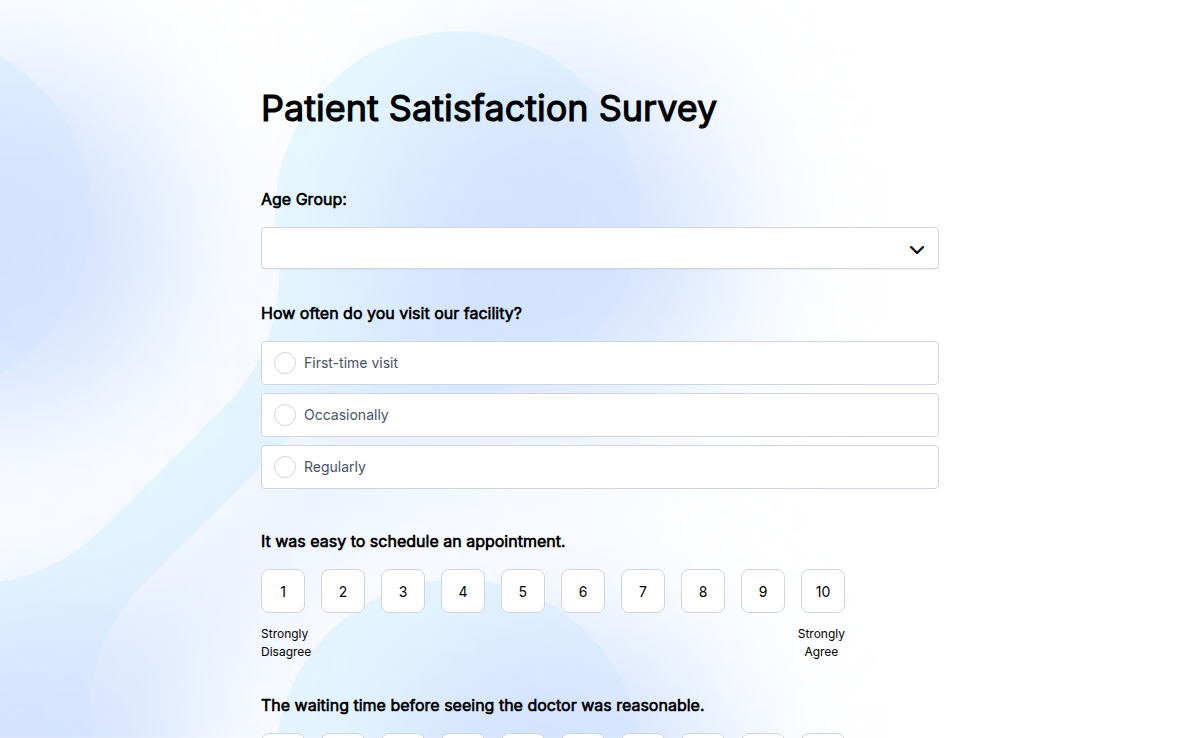Rate appointment scheduling as 4

tap(463, 591)
